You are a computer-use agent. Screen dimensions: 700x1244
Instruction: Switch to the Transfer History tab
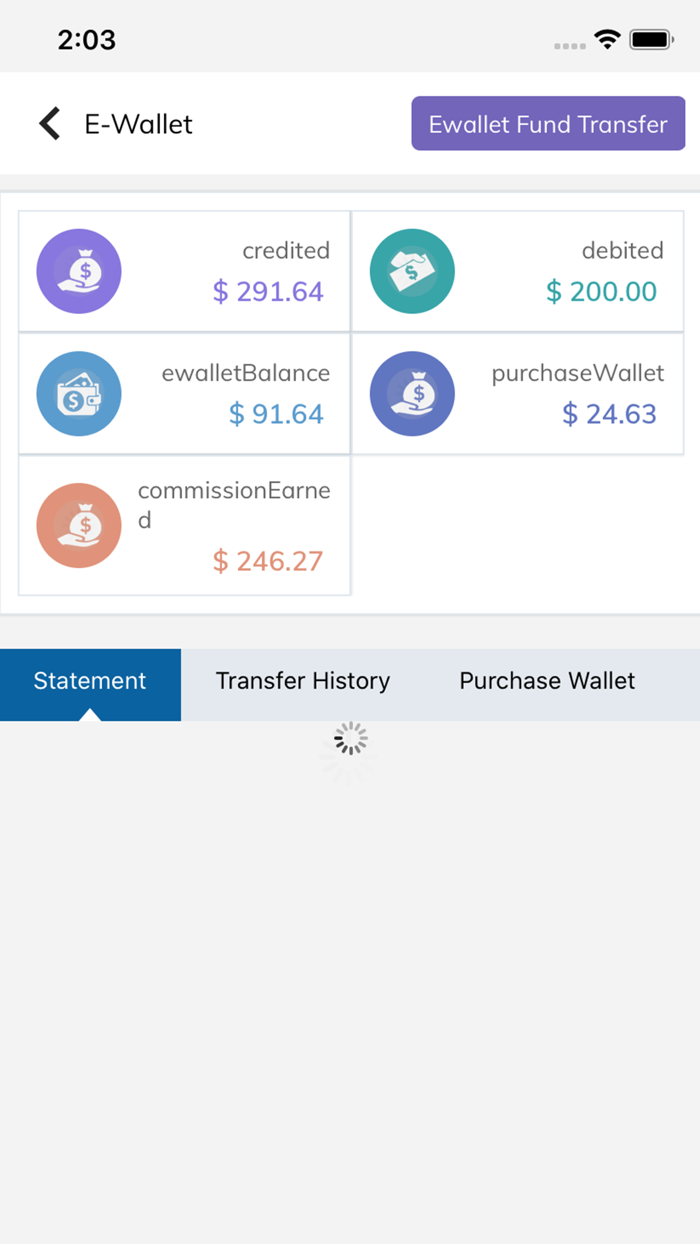click(x=303, y=681)
